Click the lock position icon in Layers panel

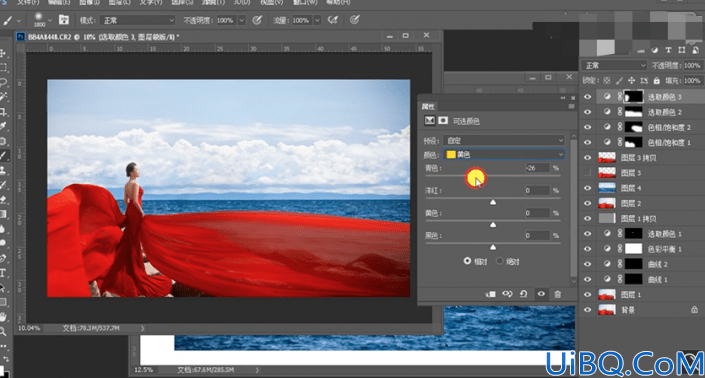click(631, 80)
